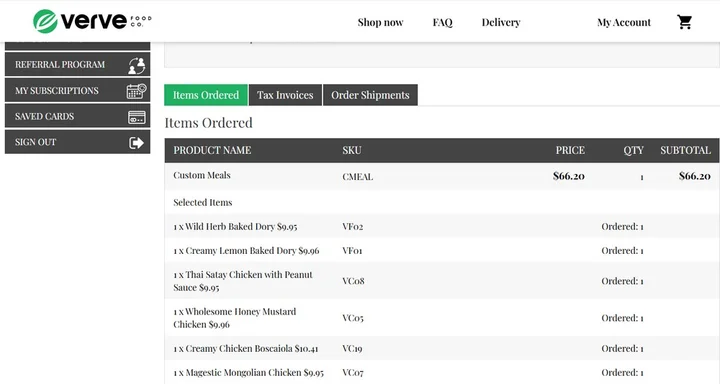Click the Referral Program people icon
This screenshot has height=384, width=720.
coord(136,65)
